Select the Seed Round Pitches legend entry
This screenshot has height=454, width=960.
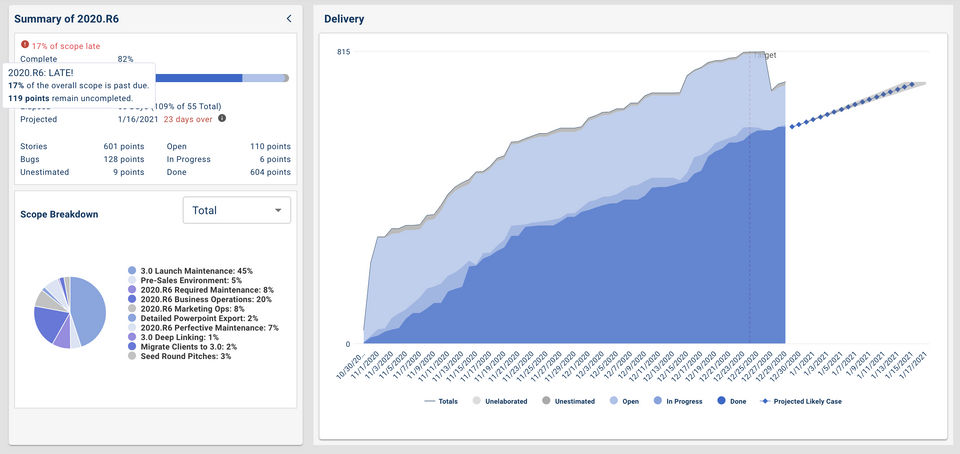(186, 356)
